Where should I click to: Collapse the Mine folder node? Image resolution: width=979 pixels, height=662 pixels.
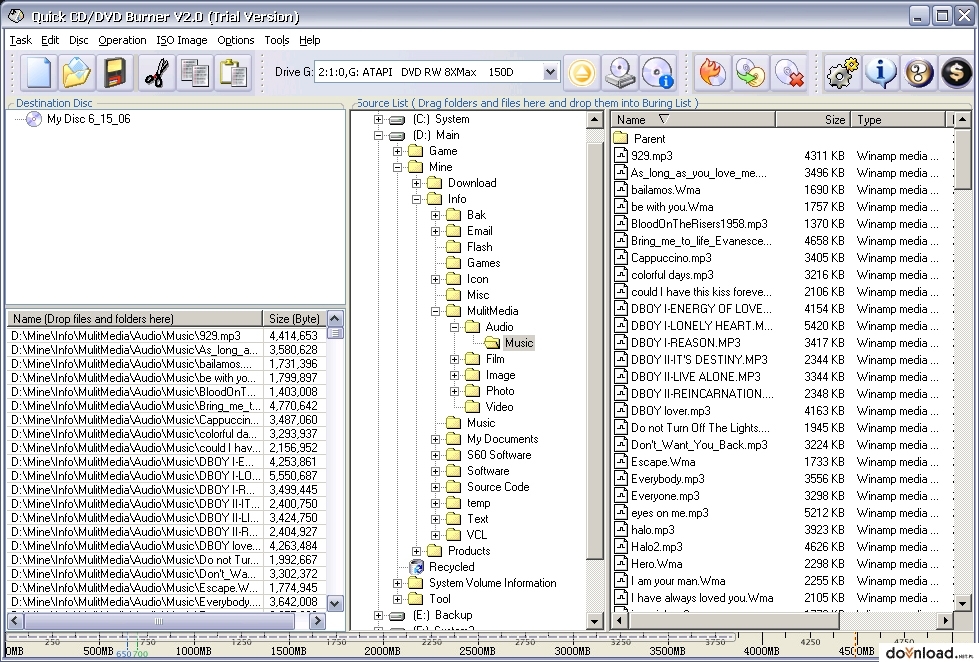pos(398,167)
